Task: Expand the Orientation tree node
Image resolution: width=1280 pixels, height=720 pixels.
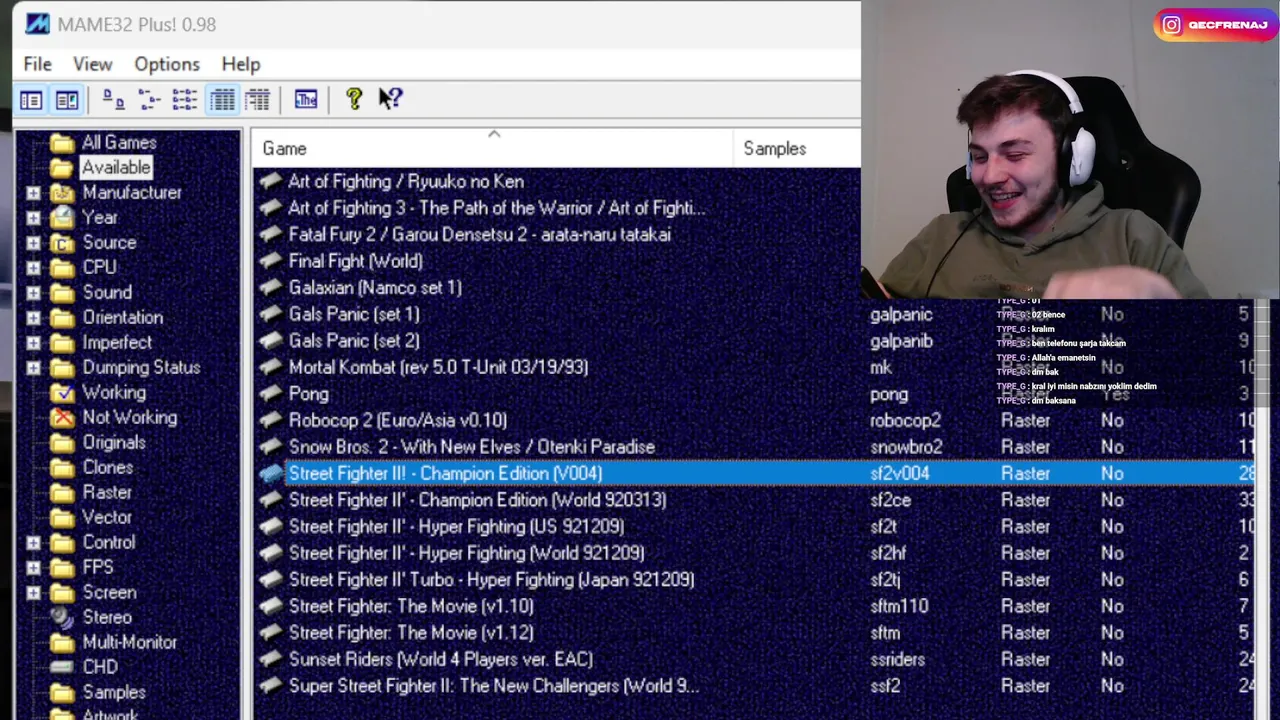Action: pyautogui.click(x=33, y=318)
